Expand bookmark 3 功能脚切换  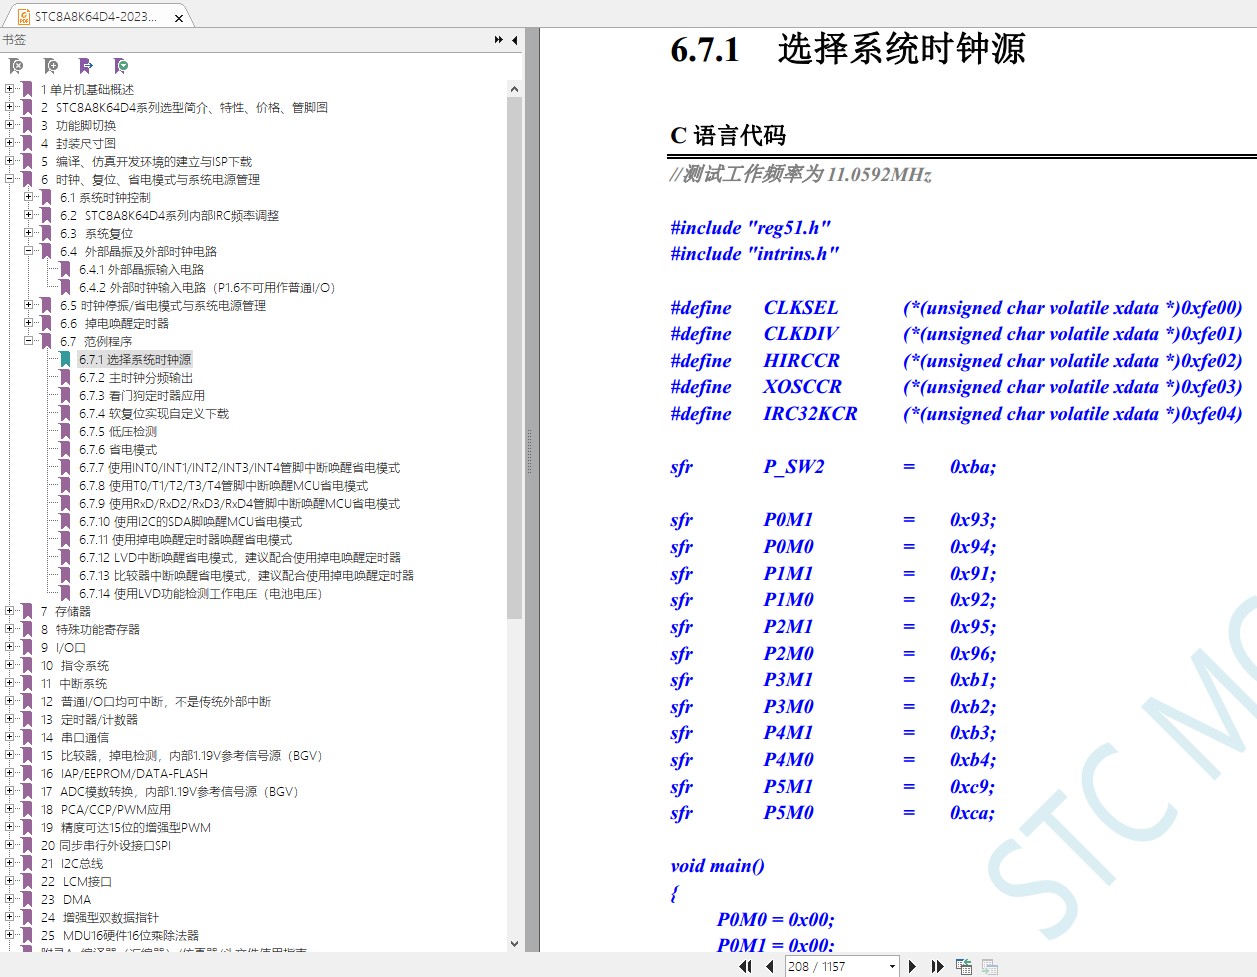tap(10, 125)
